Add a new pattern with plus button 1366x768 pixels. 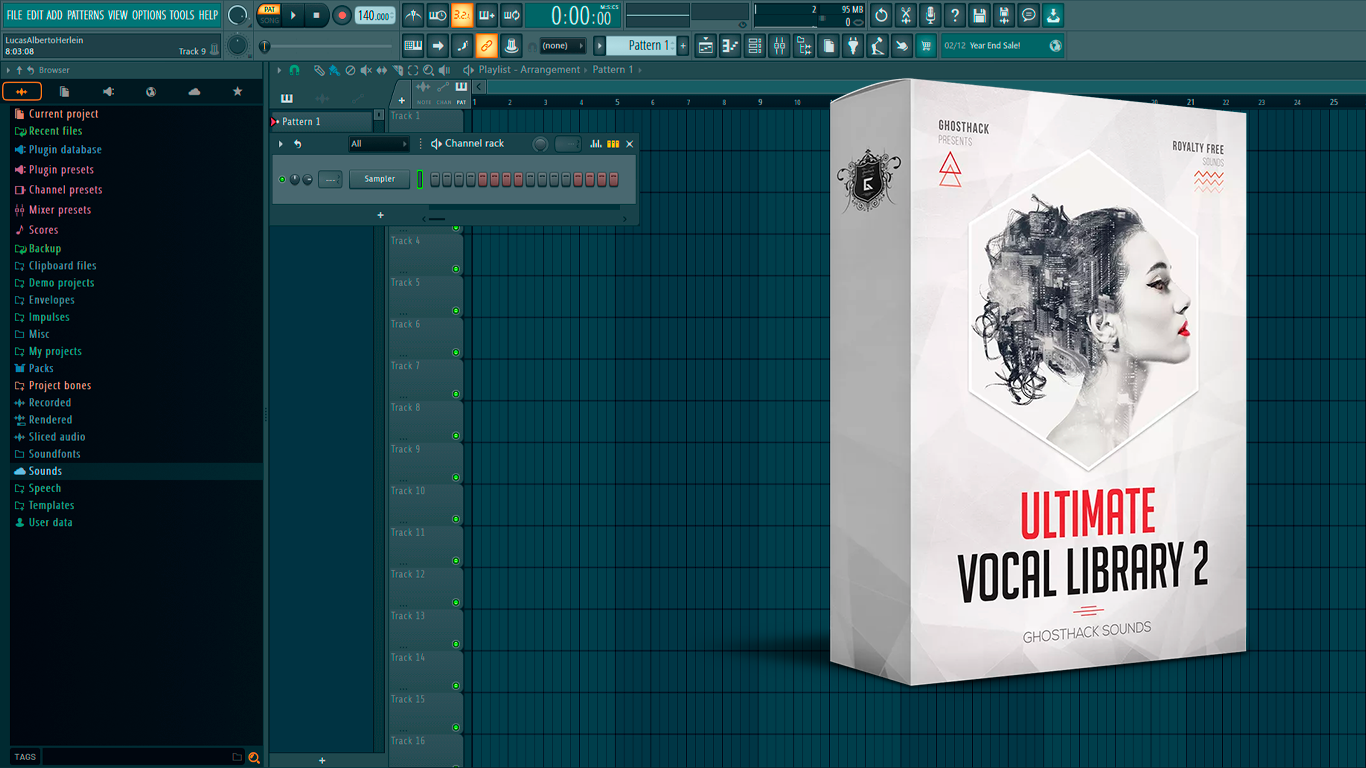click(683, 46)
